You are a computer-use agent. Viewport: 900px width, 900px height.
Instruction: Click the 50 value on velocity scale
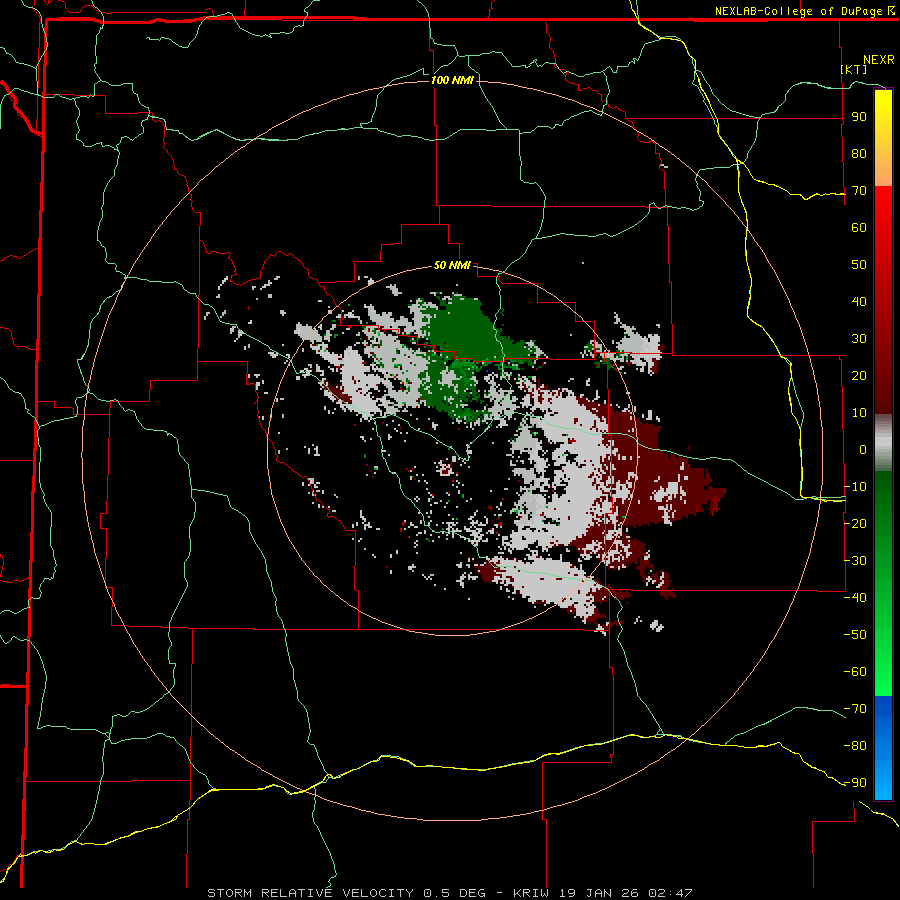pos(859,265)
